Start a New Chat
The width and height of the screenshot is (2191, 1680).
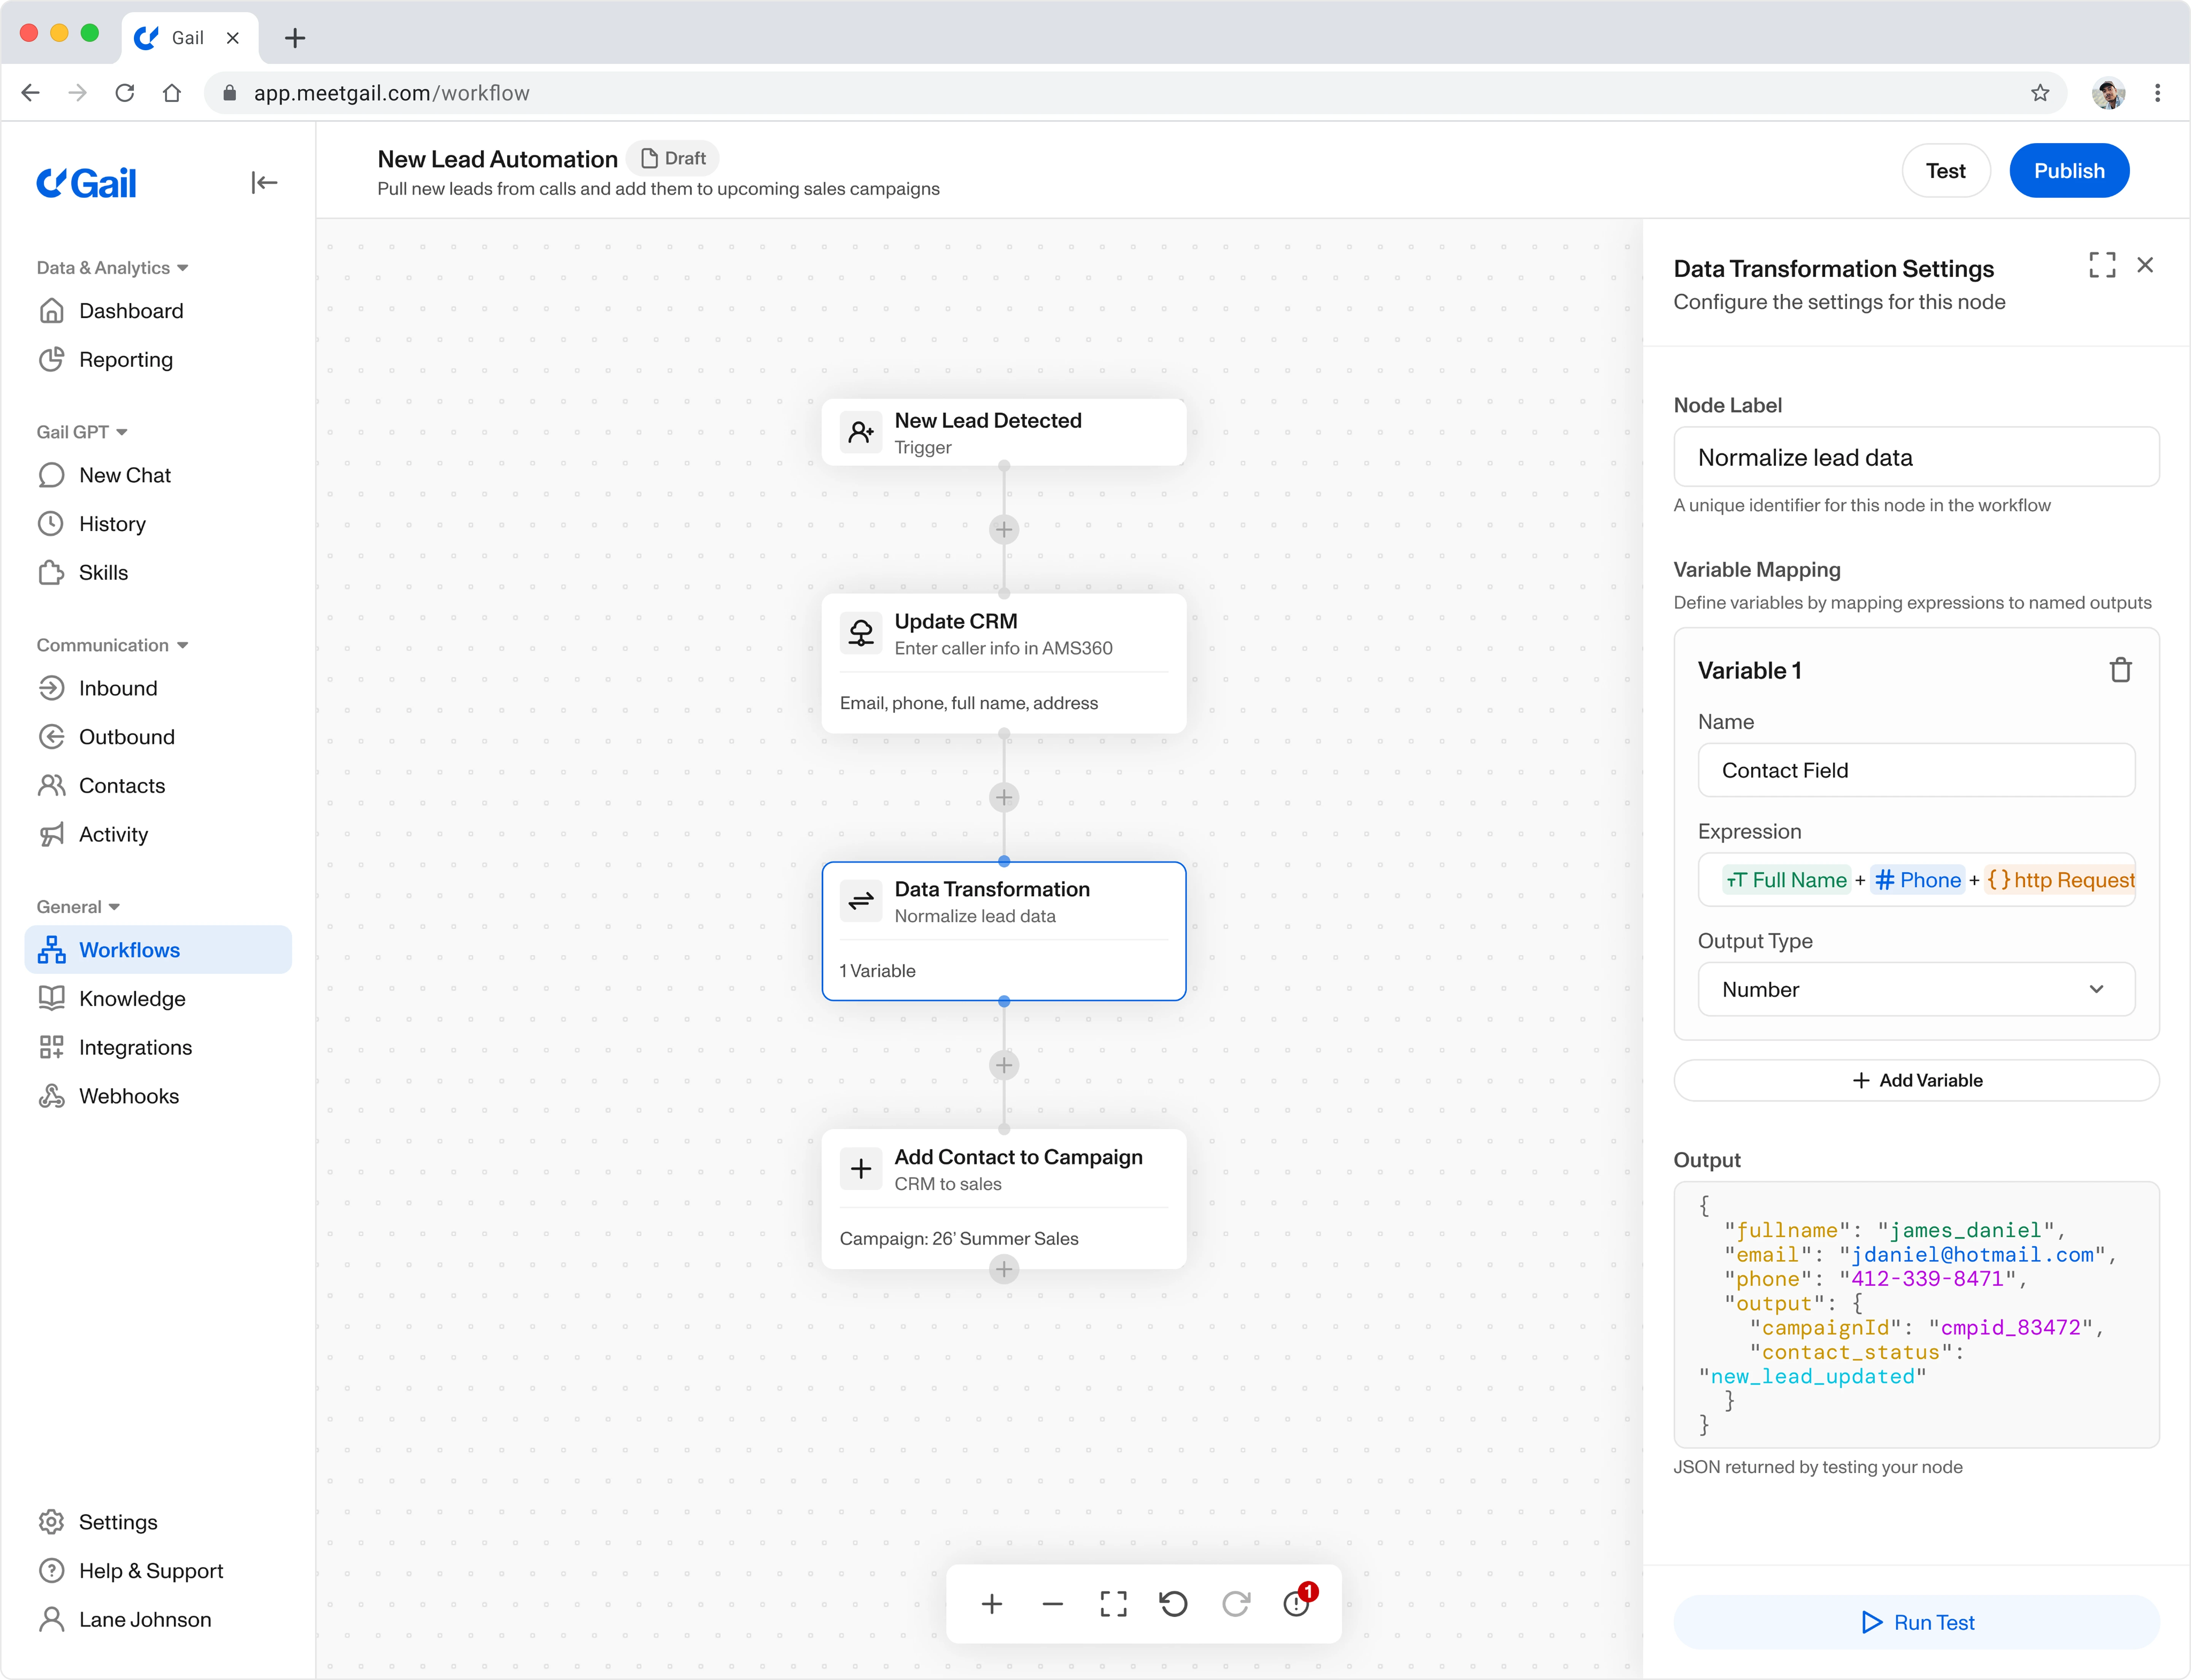[158, 475]
